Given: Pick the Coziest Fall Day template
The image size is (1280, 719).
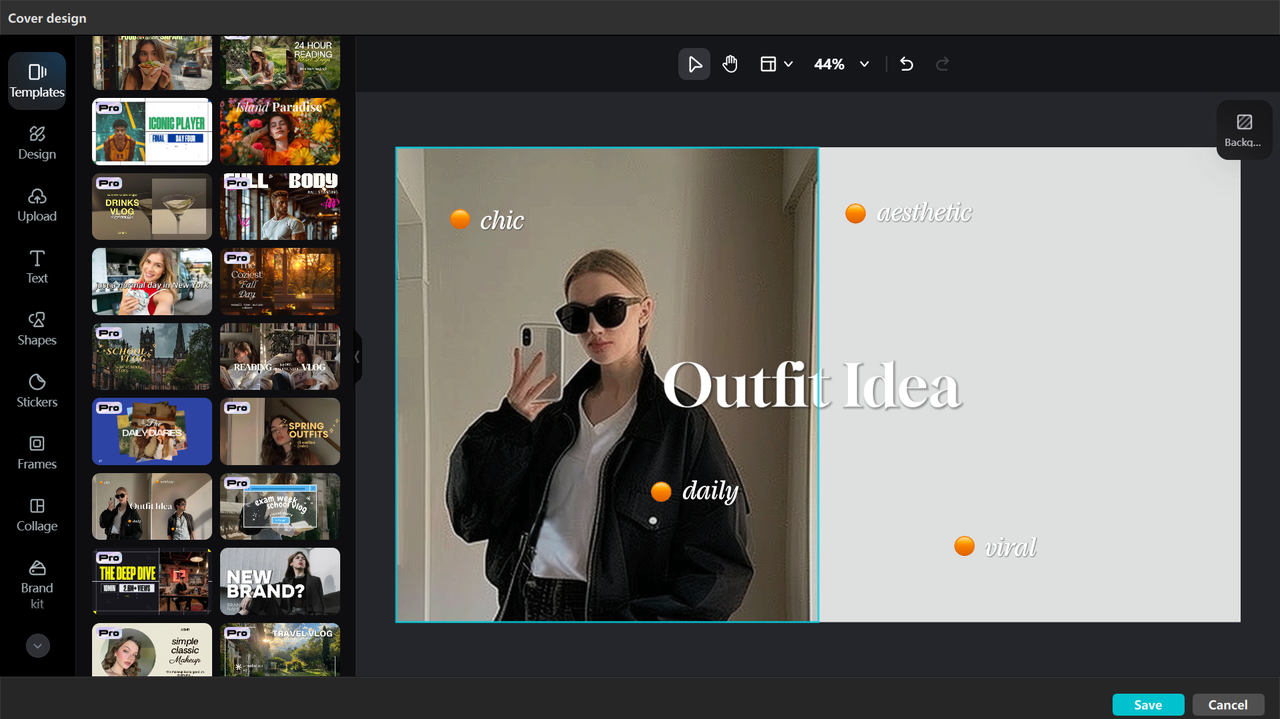Looking at the screenshot, I should pos(280,281).
